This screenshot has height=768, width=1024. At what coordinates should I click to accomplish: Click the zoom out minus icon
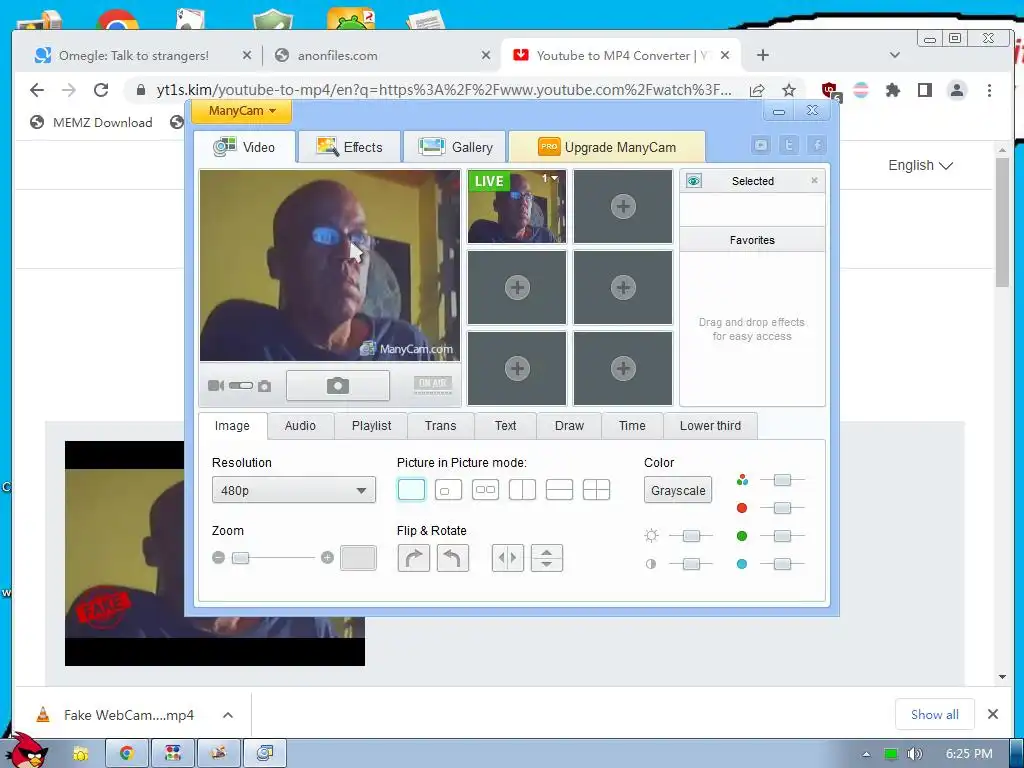point(219,558)
